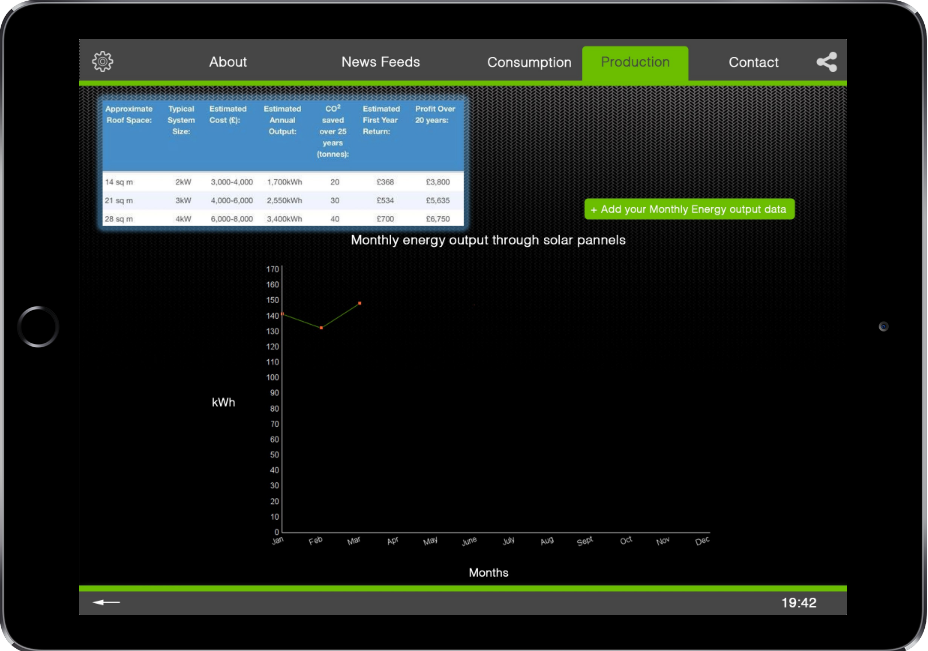Go to the Consumption tab
The height and width of the screenshot is (651, 928).
[x=529, y=62]
